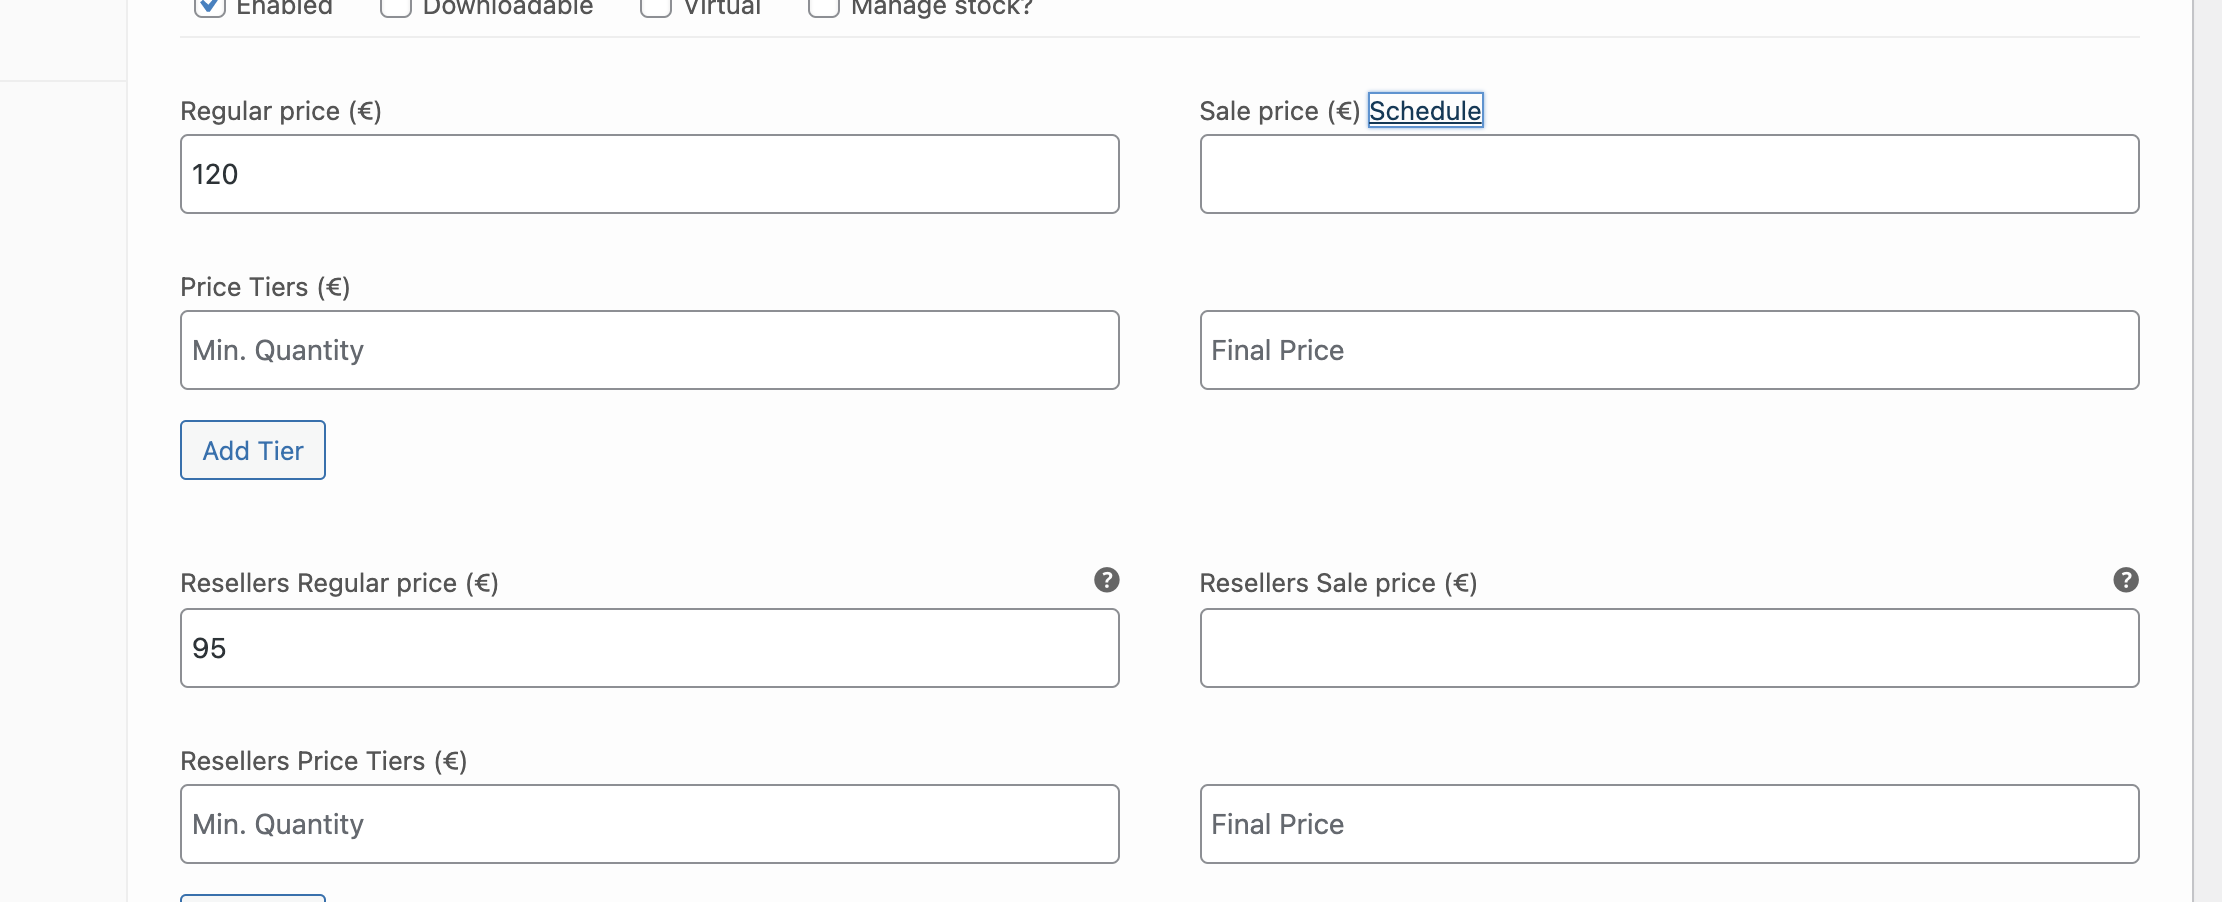Open help tooltip for Resellers Sale price

click(2125, 580)
